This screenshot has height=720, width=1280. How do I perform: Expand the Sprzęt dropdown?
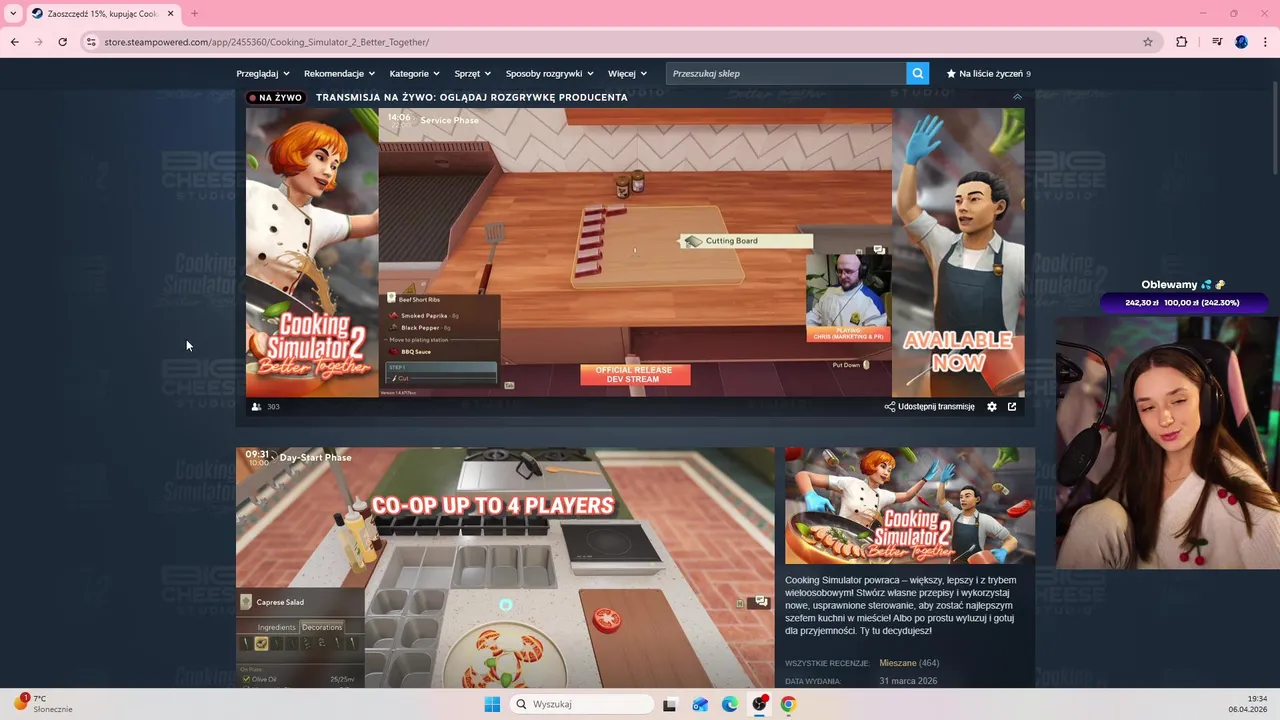(x=473, y=73)
